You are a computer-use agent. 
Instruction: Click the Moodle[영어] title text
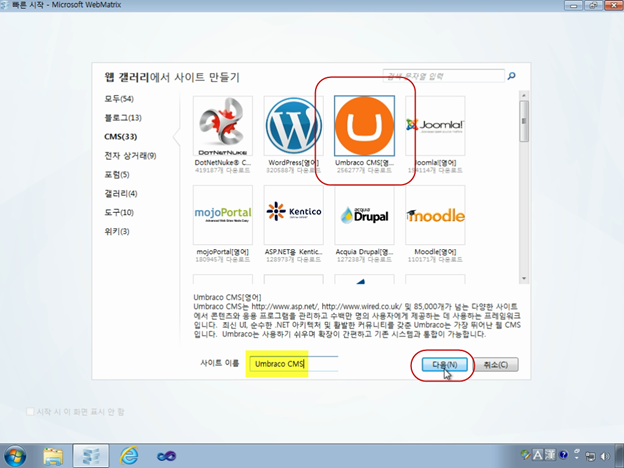[435, 252]
